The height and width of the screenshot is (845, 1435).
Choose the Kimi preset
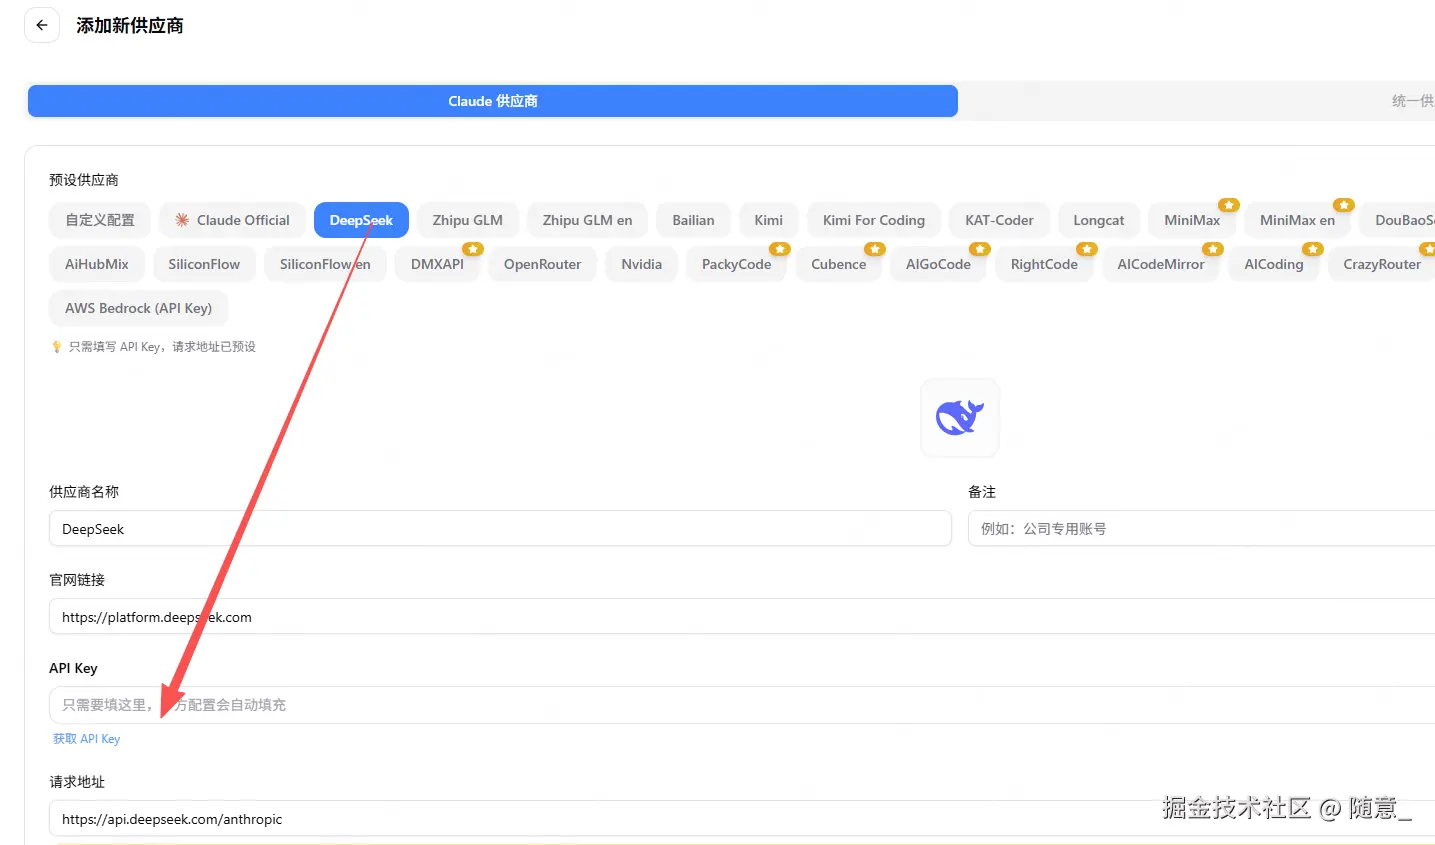(x=769, y=220)
